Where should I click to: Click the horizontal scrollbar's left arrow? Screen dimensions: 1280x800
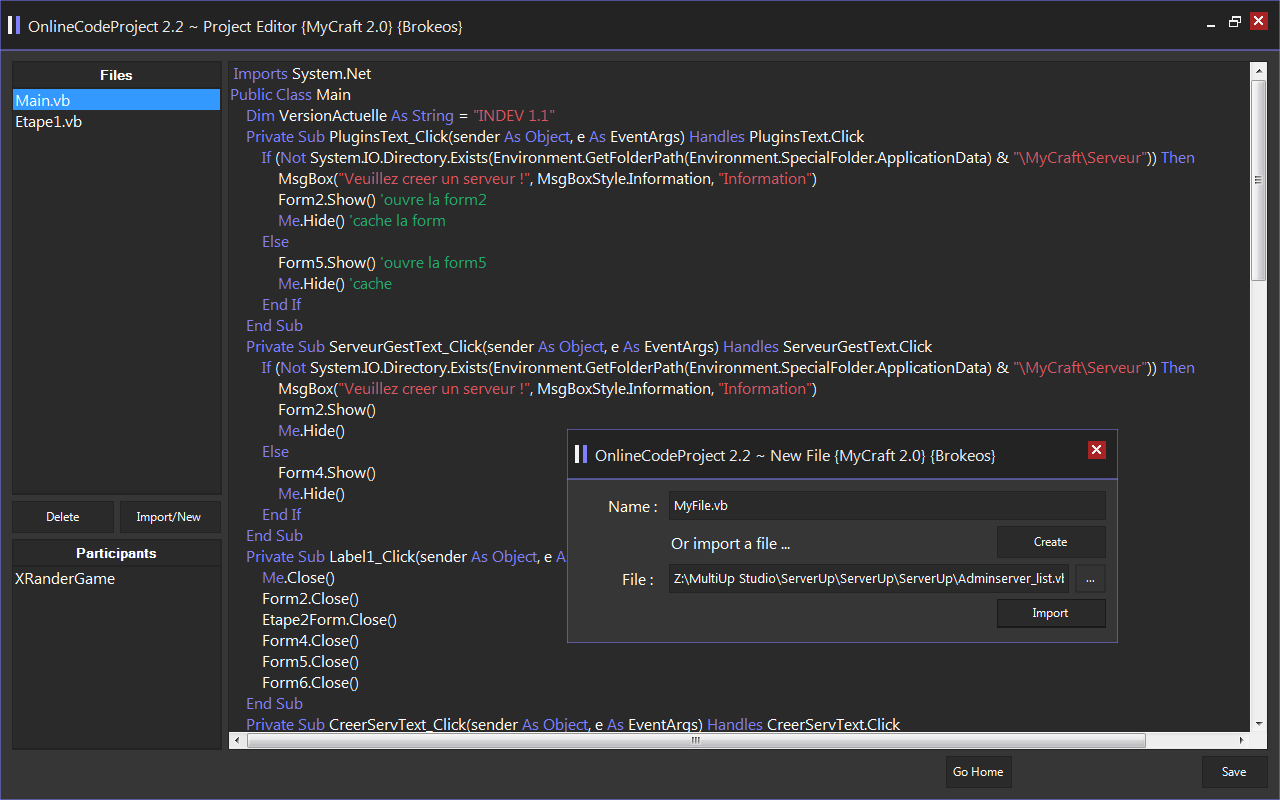coord(237,741)
